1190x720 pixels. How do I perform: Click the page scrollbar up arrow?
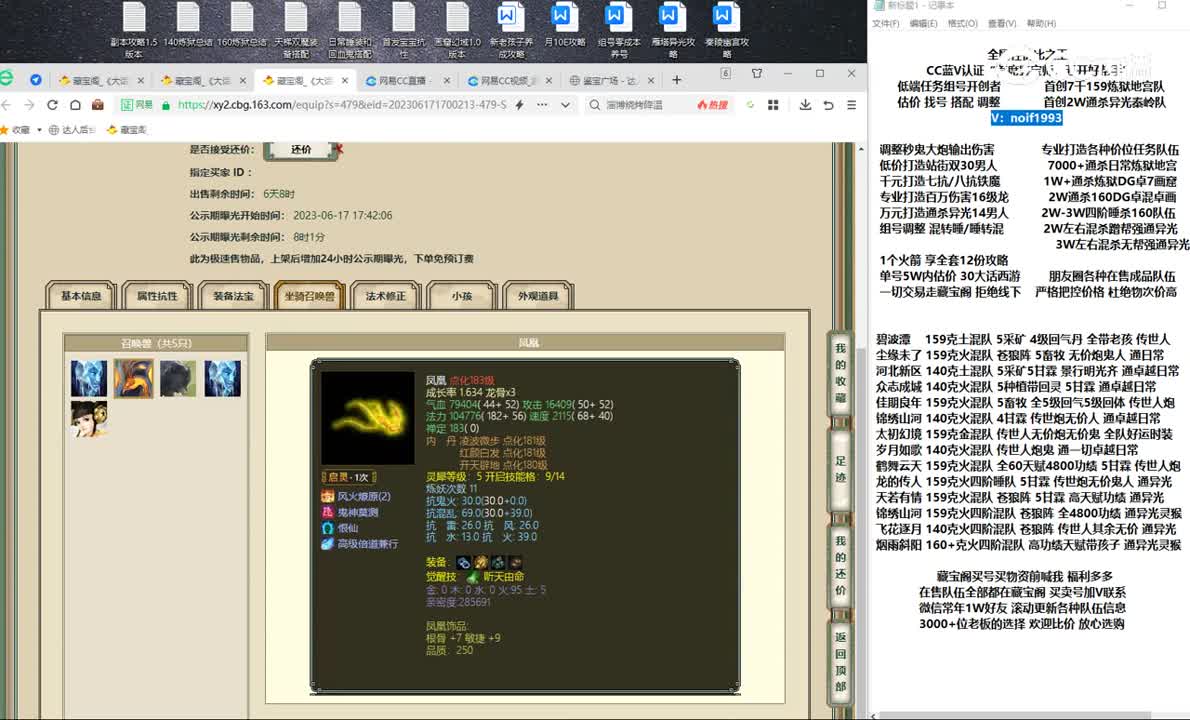click(x=861, y=149)
